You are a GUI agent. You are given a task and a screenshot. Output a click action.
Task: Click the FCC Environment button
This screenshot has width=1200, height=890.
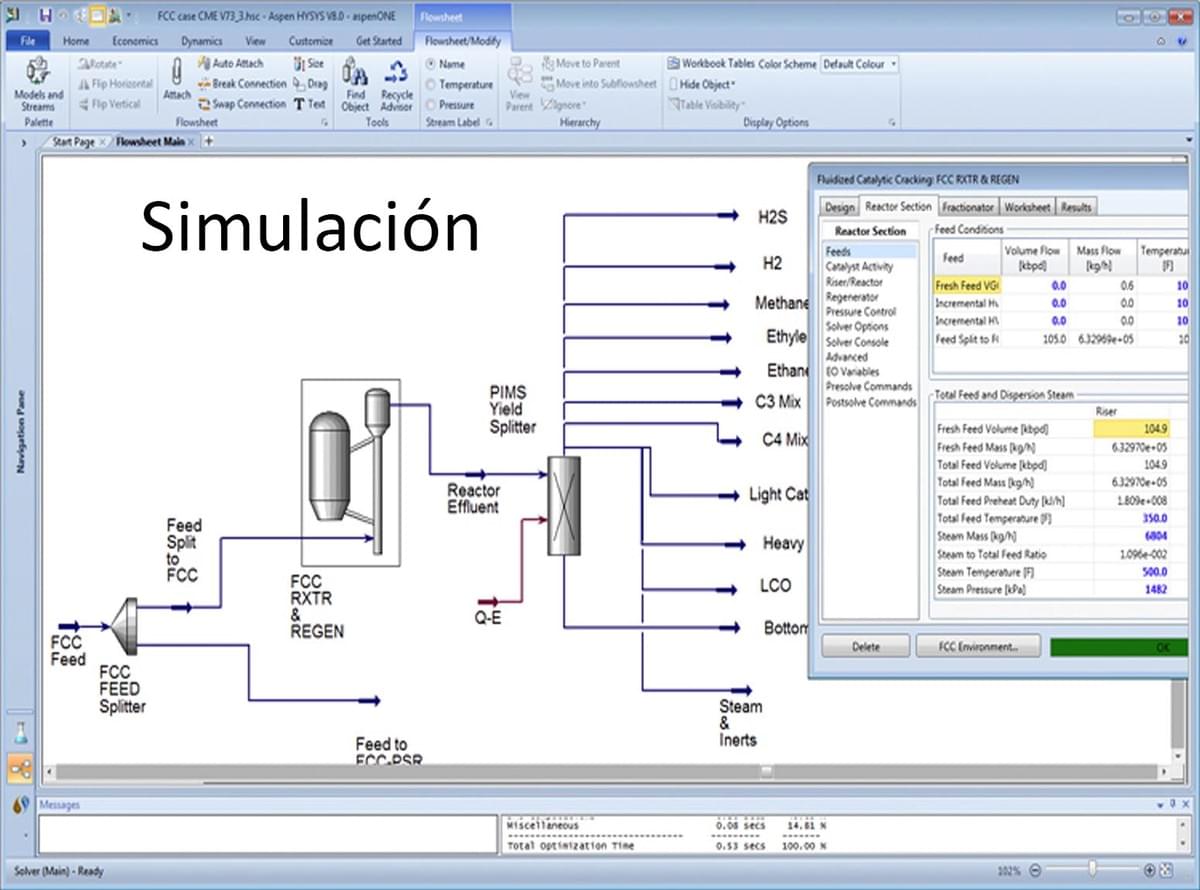point(978,646)
